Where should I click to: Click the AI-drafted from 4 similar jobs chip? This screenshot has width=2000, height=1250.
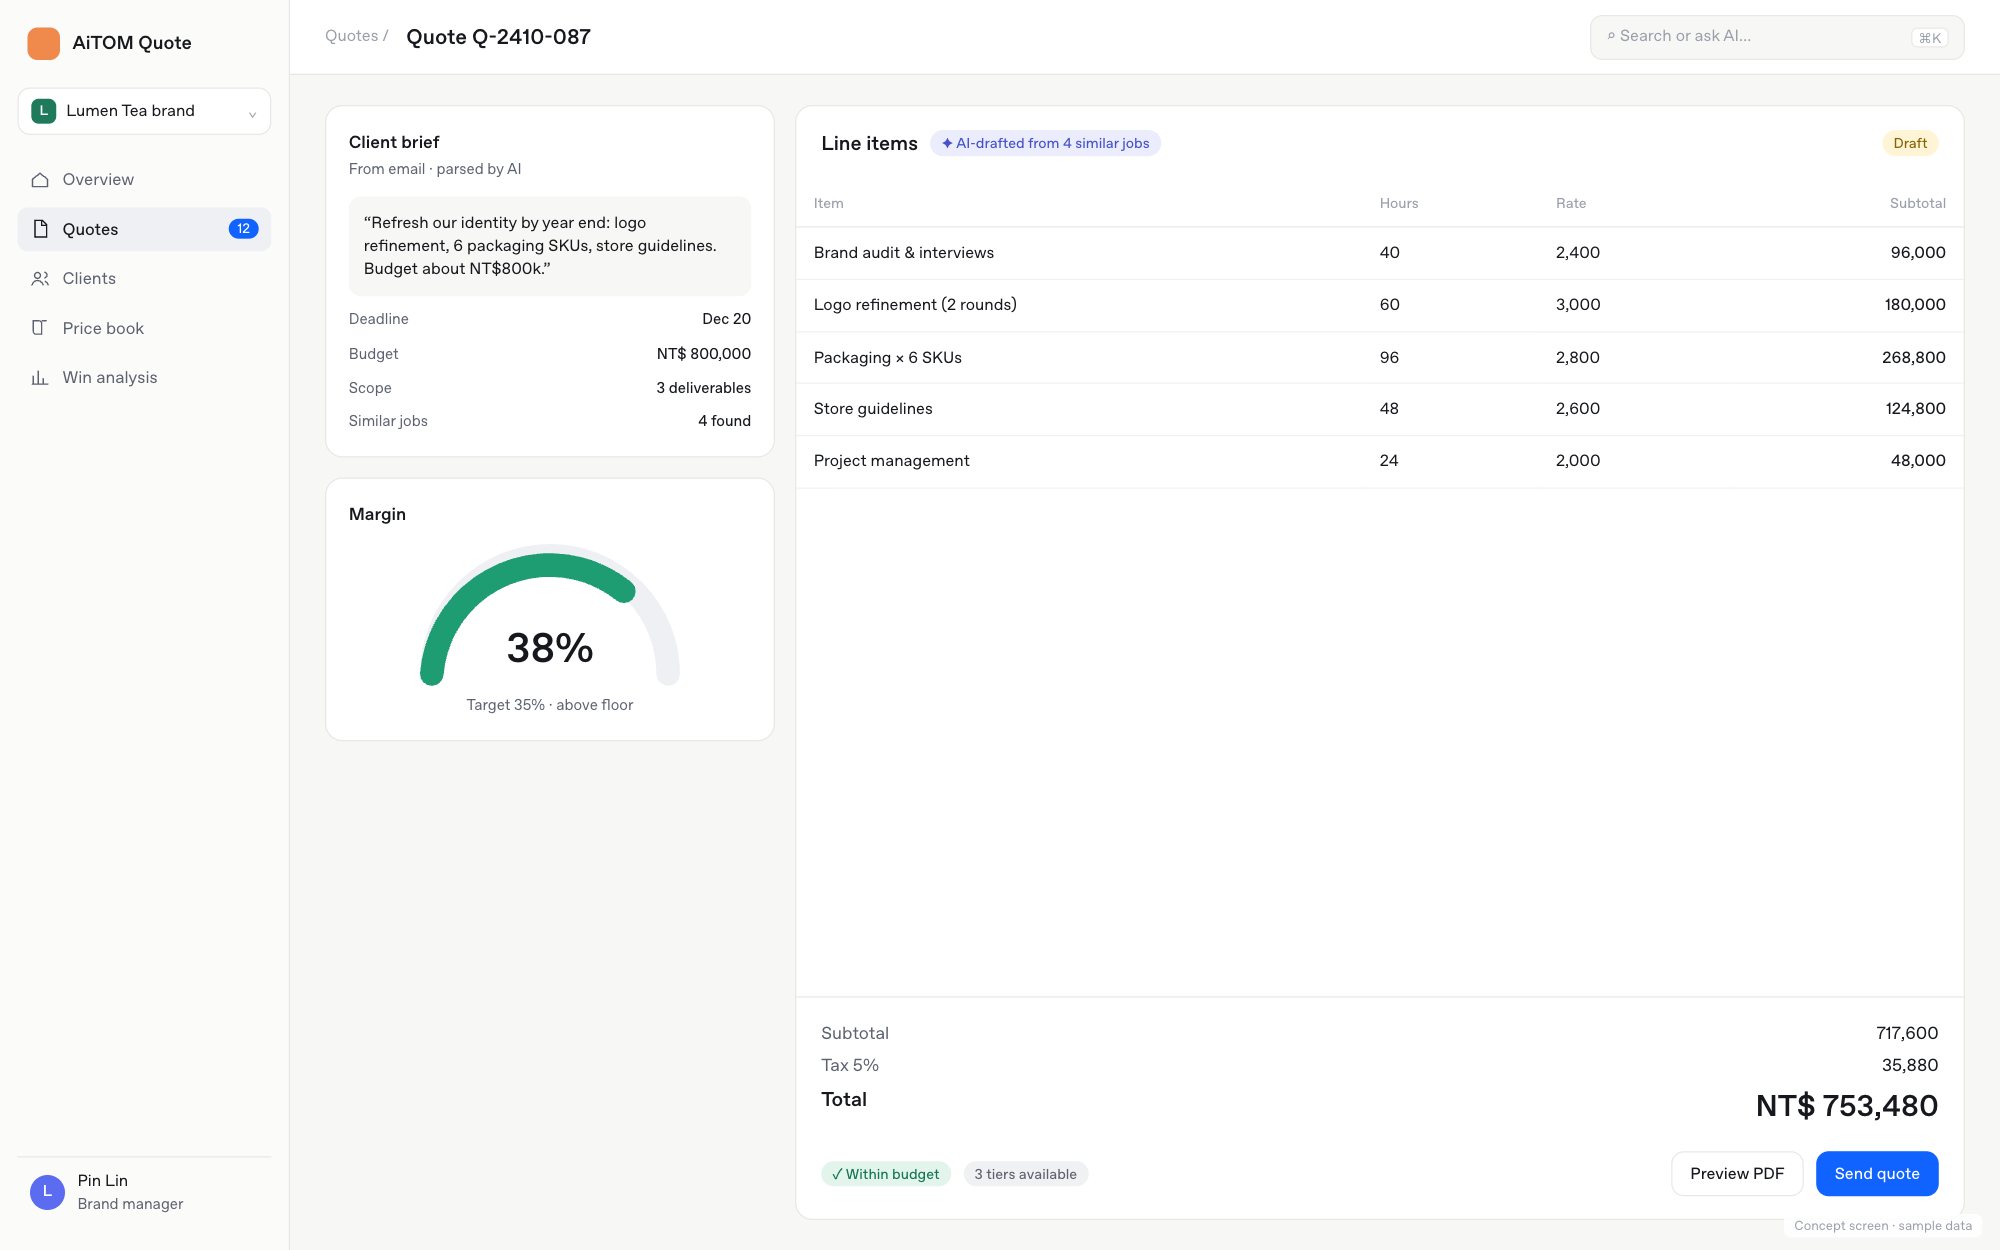coord(1045,143)
